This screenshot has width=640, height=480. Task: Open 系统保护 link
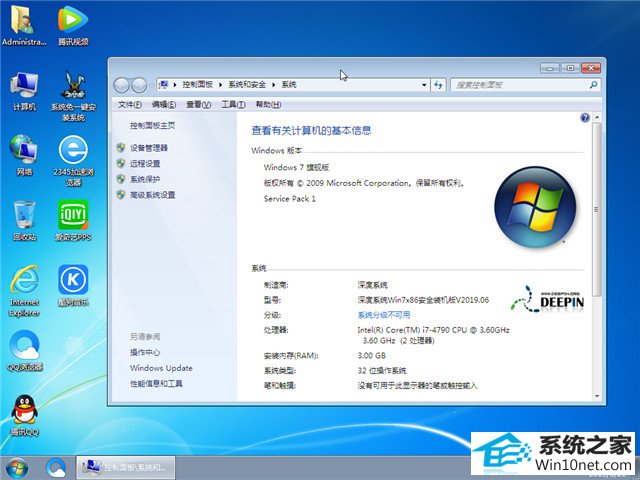click(145, 179)
